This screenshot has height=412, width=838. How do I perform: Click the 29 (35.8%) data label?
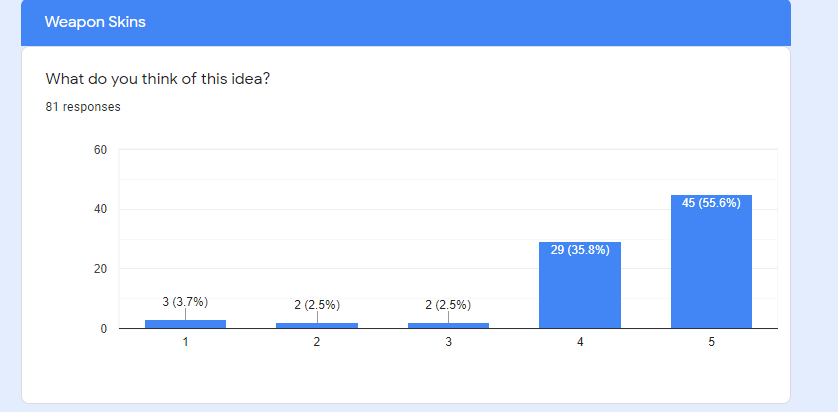(x=580, y=250)
